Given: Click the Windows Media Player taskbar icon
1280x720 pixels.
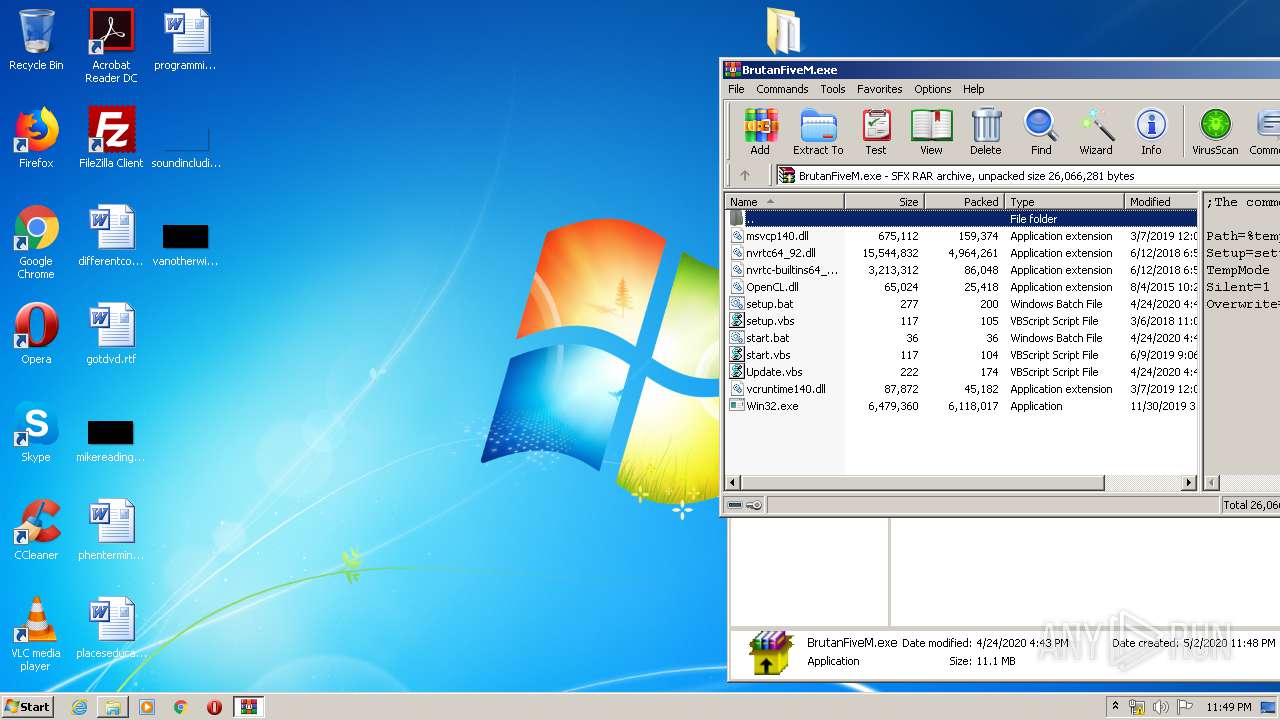Looking at the screenshot, I should coord(147,707).
